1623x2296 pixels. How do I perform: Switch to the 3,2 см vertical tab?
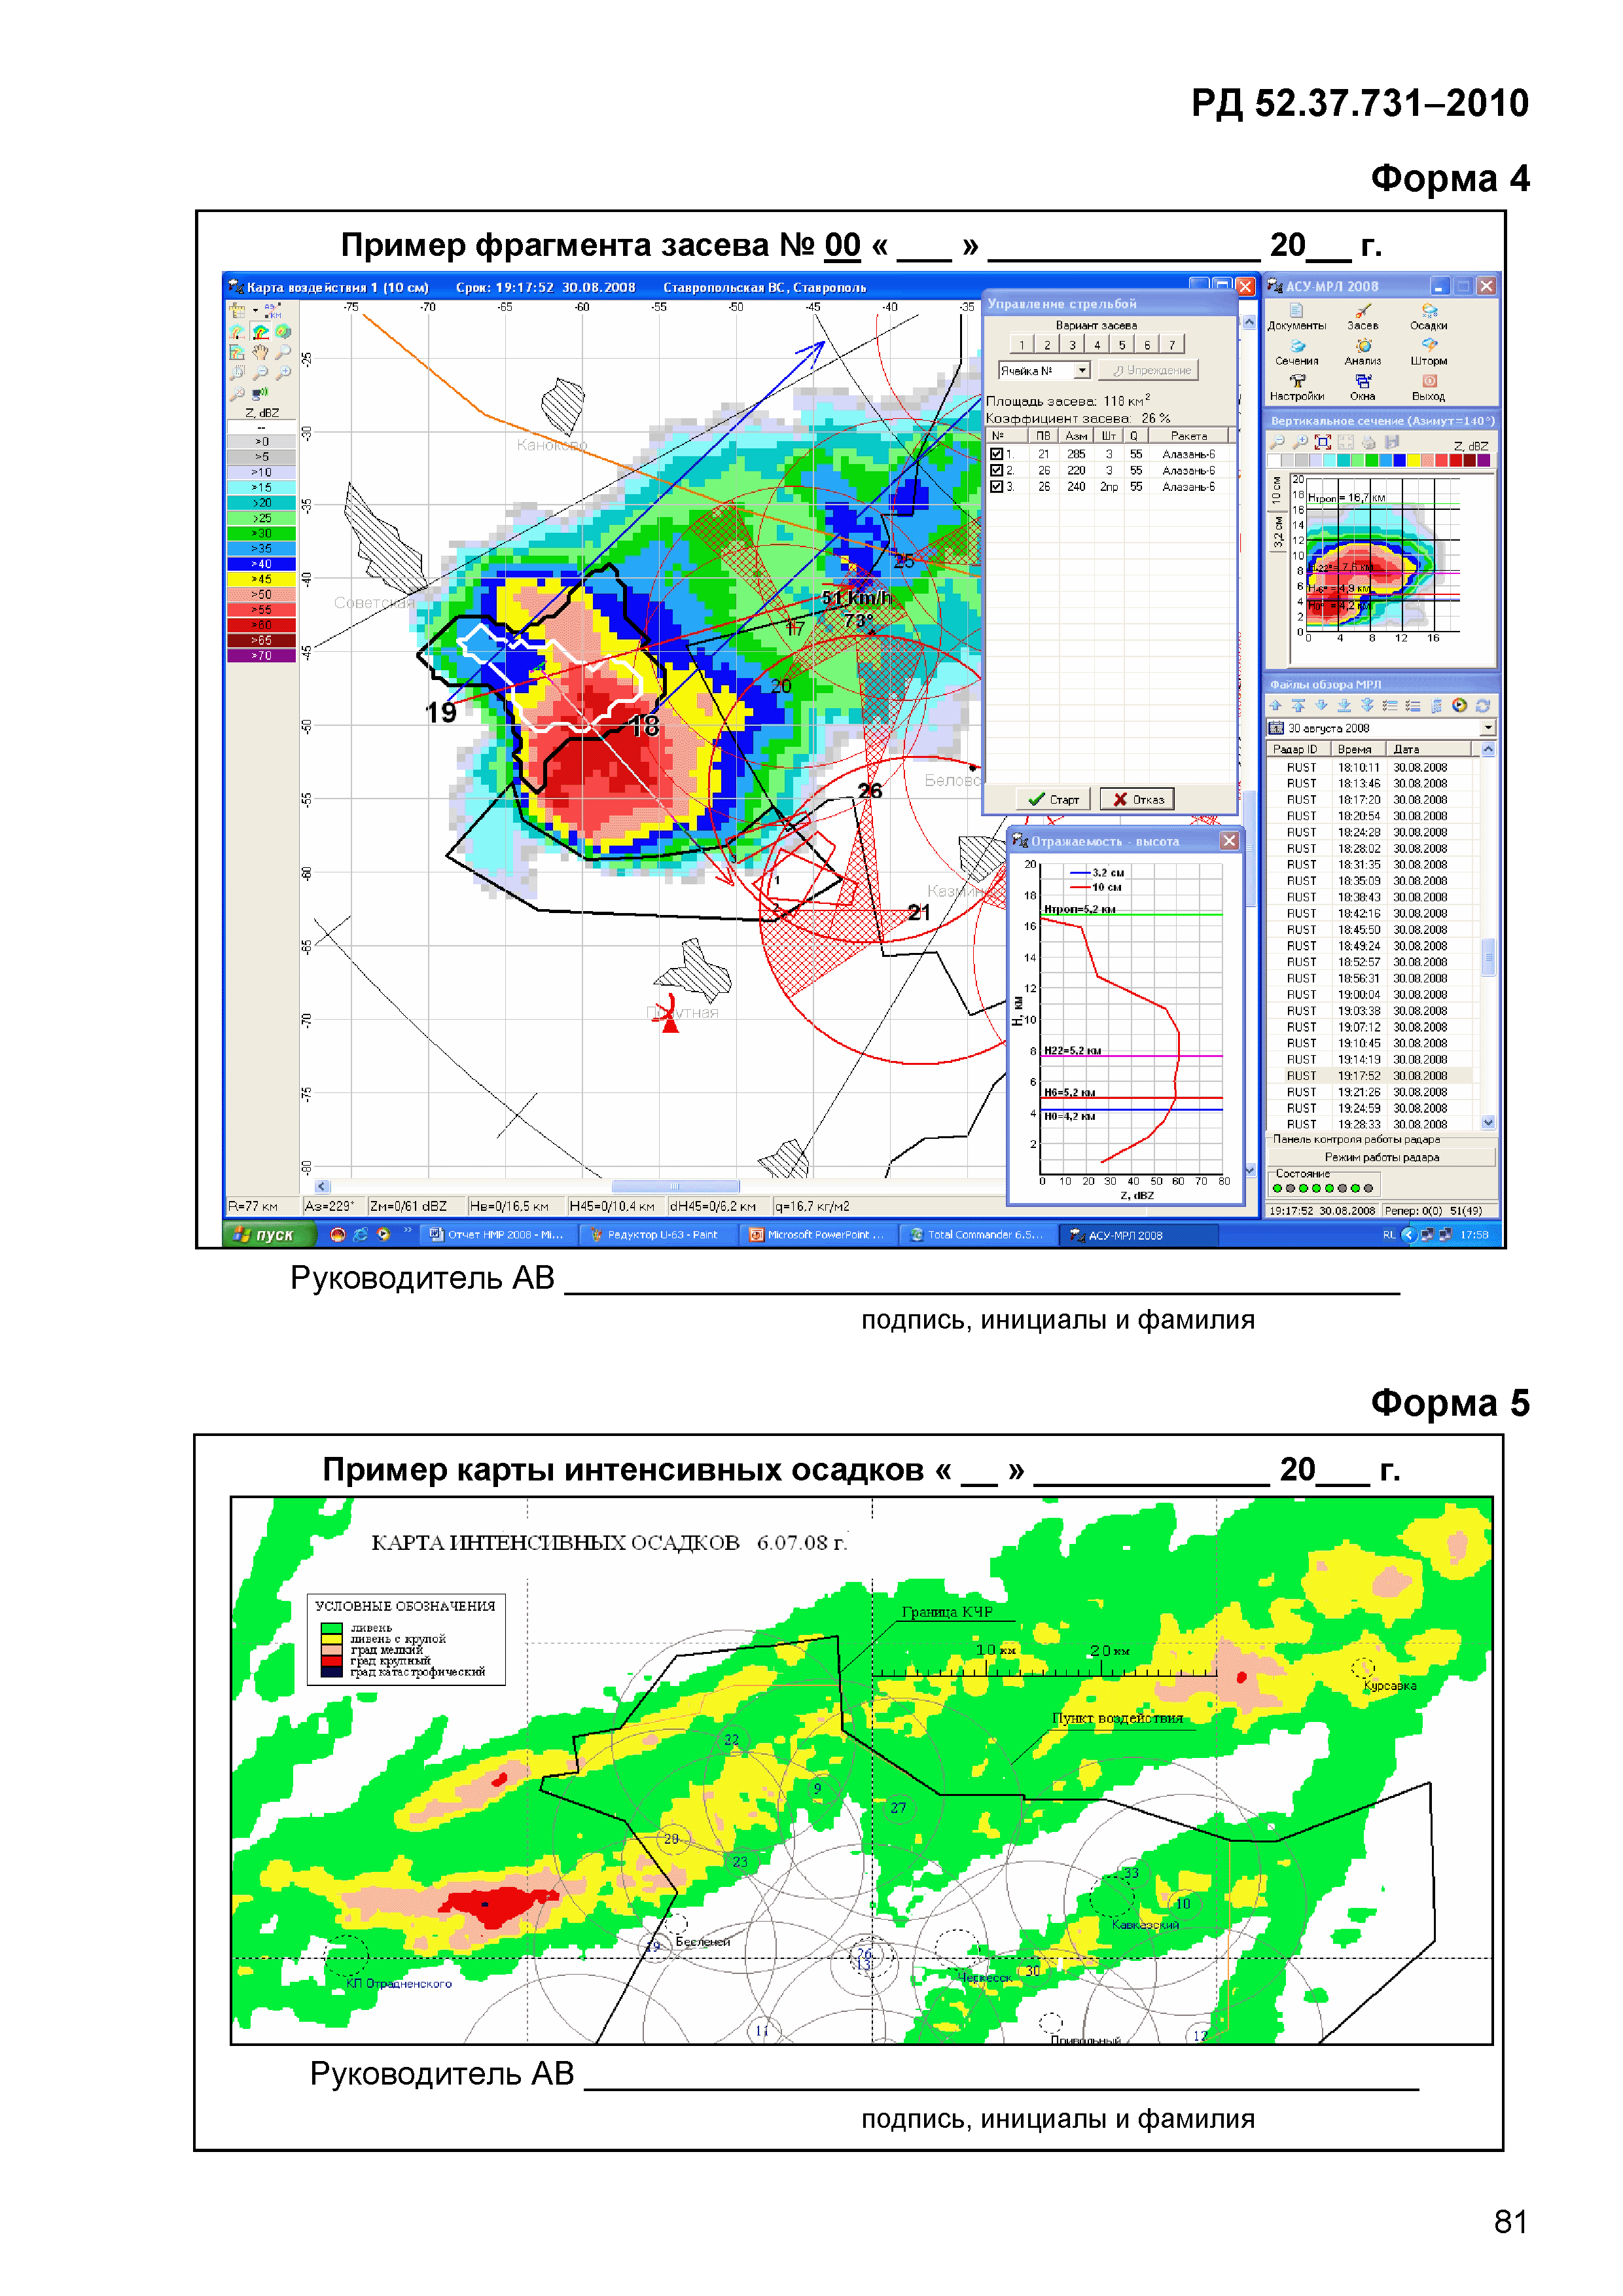click(x=1277, y=532)
